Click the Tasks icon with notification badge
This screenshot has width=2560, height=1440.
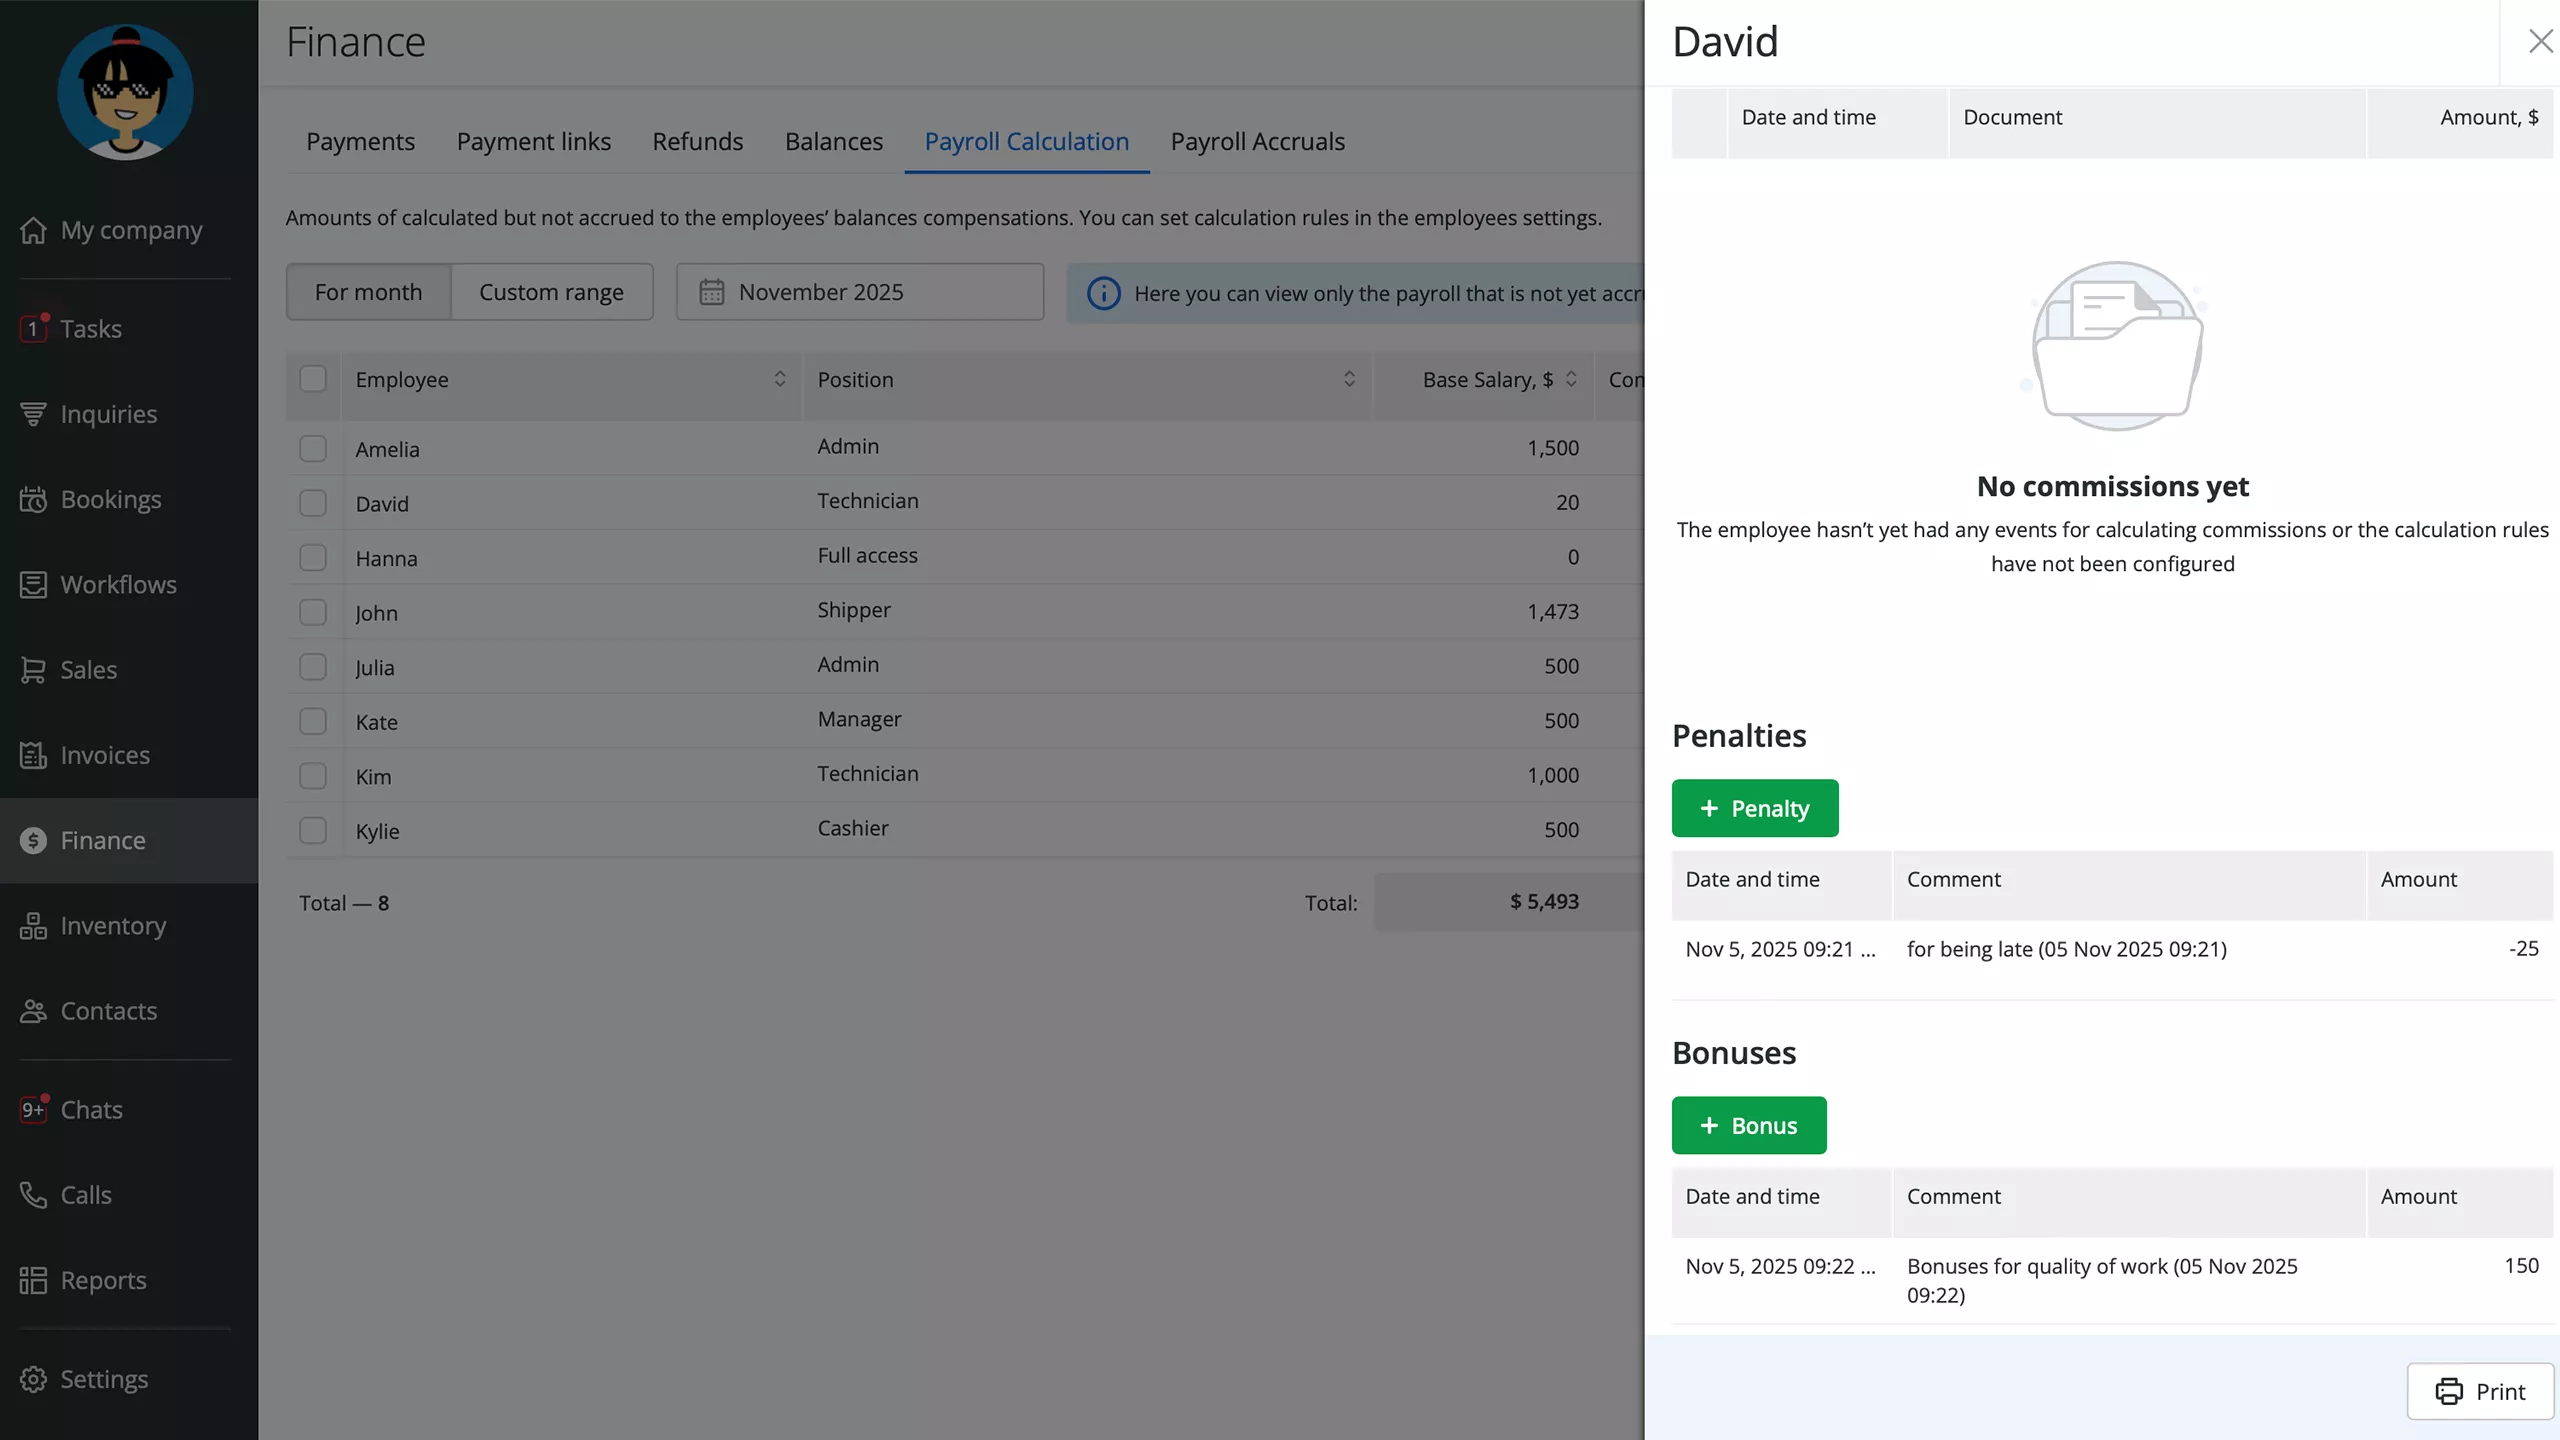pos(33,328)
